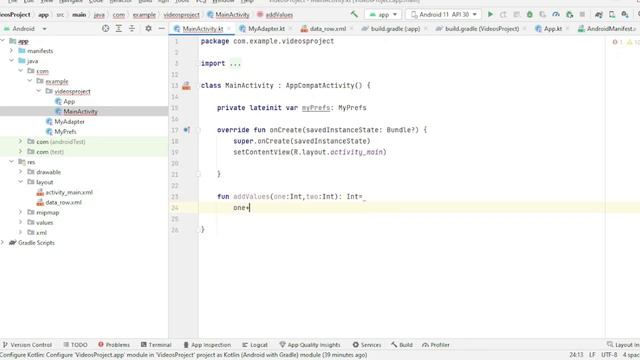
Task: Collapse the java folder
Action: point(11,60)
